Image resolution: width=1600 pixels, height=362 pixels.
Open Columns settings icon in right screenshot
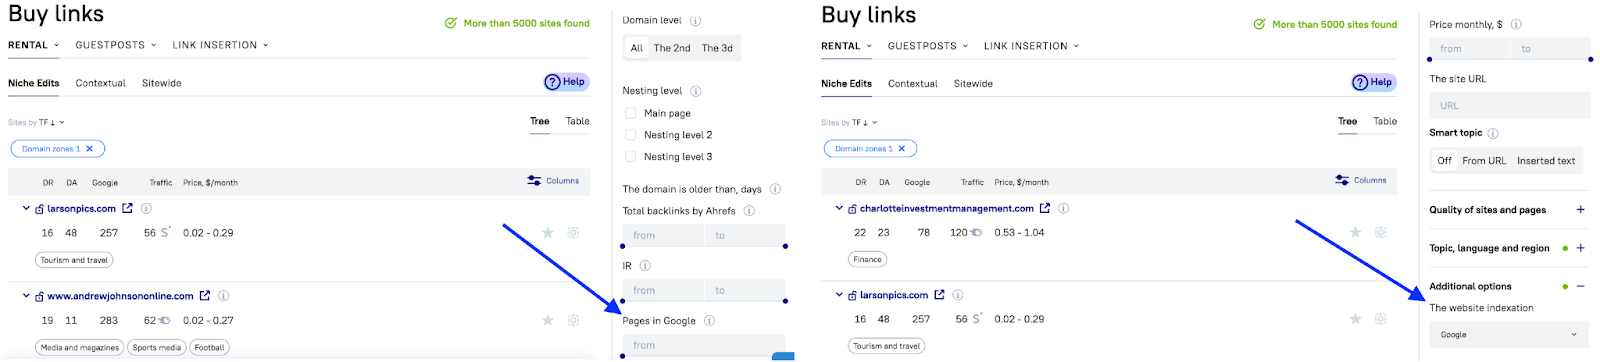coord(1342,180)
